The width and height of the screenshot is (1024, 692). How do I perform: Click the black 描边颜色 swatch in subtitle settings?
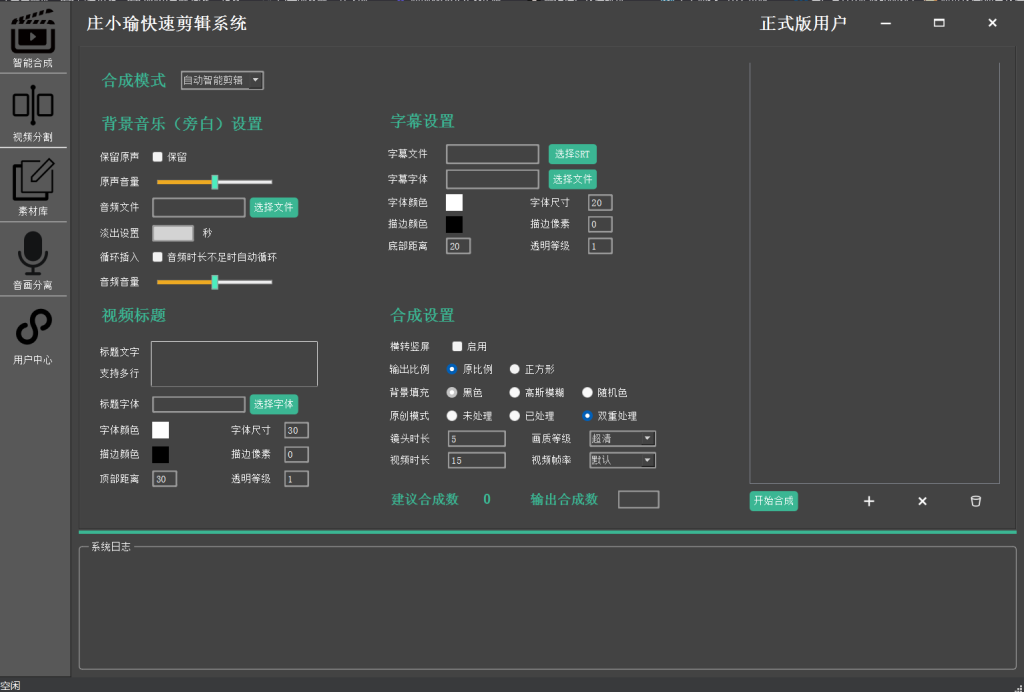click(454, 224)
